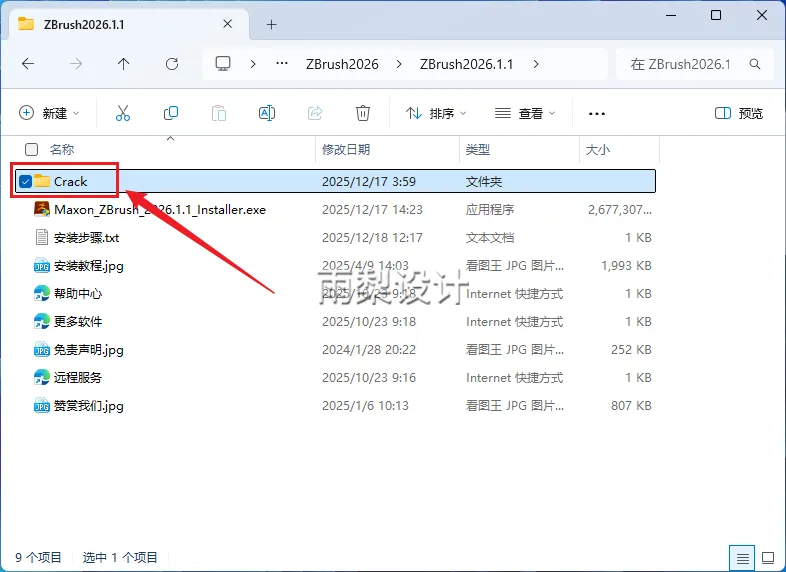
Task: Open the 查看 view dropdown
Action: 525,113
